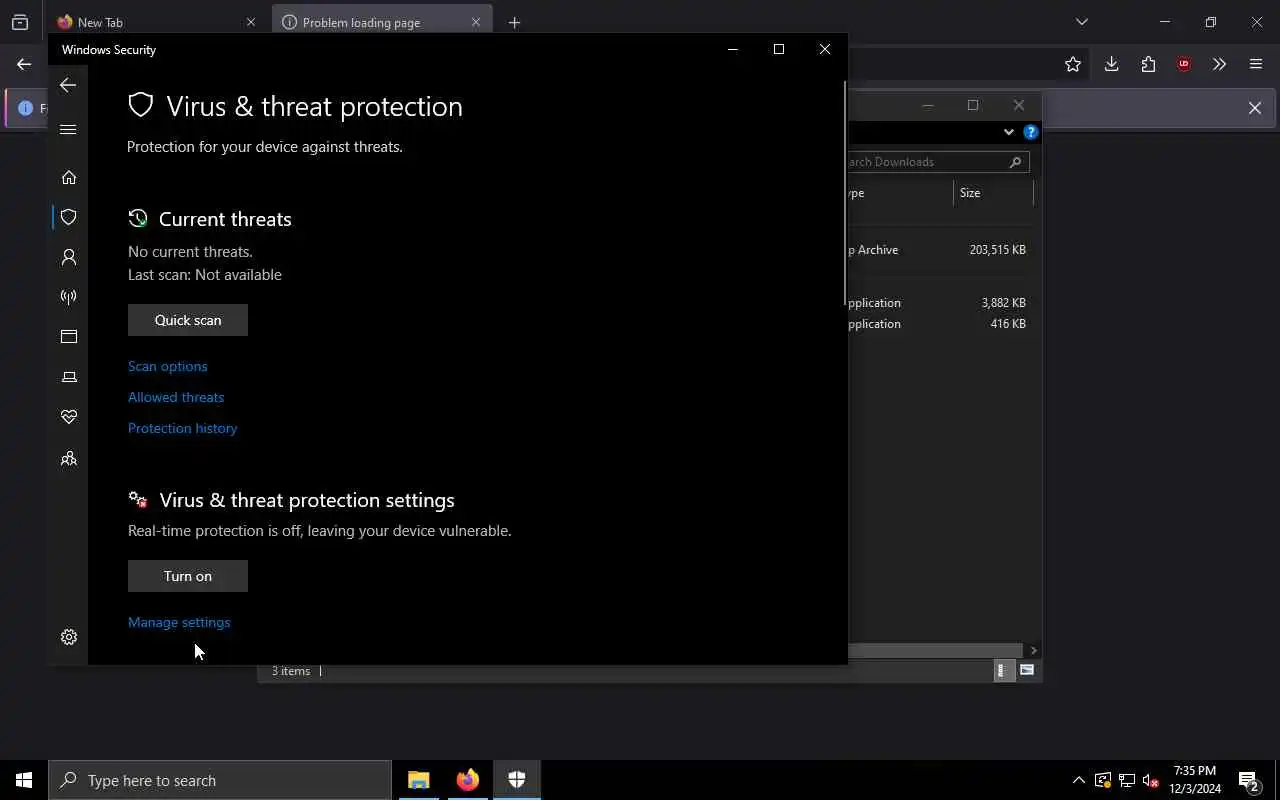Close the New Tab browser tab
The image size is (1280, 800).
(x=251, y=22)
